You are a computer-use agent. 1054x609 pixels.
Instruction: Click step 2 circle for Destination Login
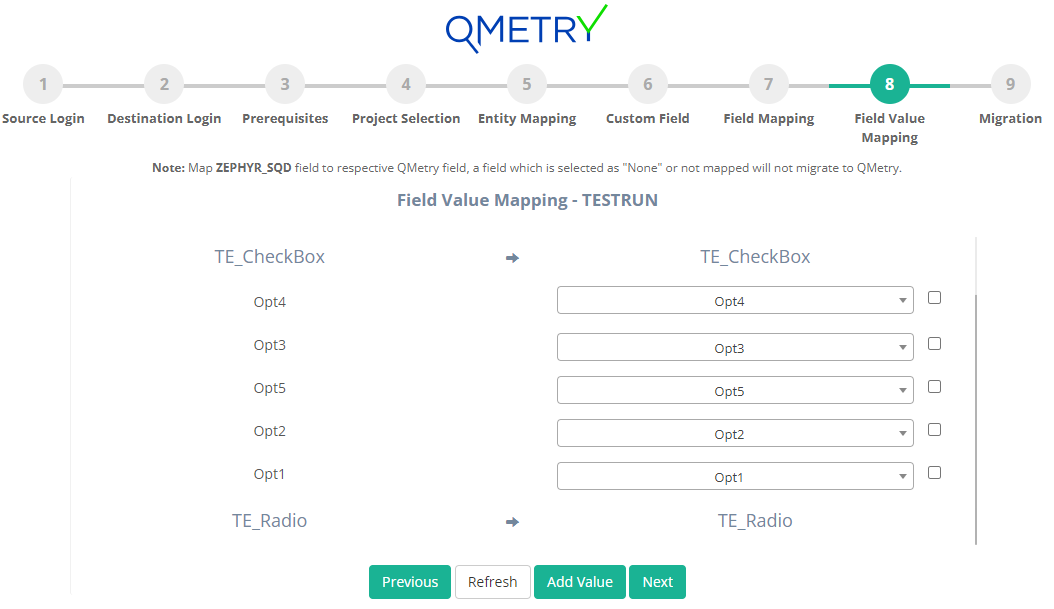coord(164,85)
